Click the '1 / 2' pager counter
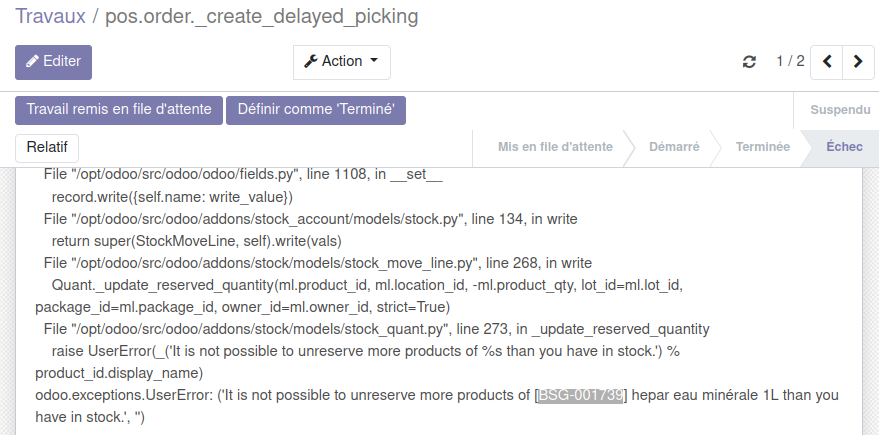Viewport: 879px width, 435px height. pos(790,62)
